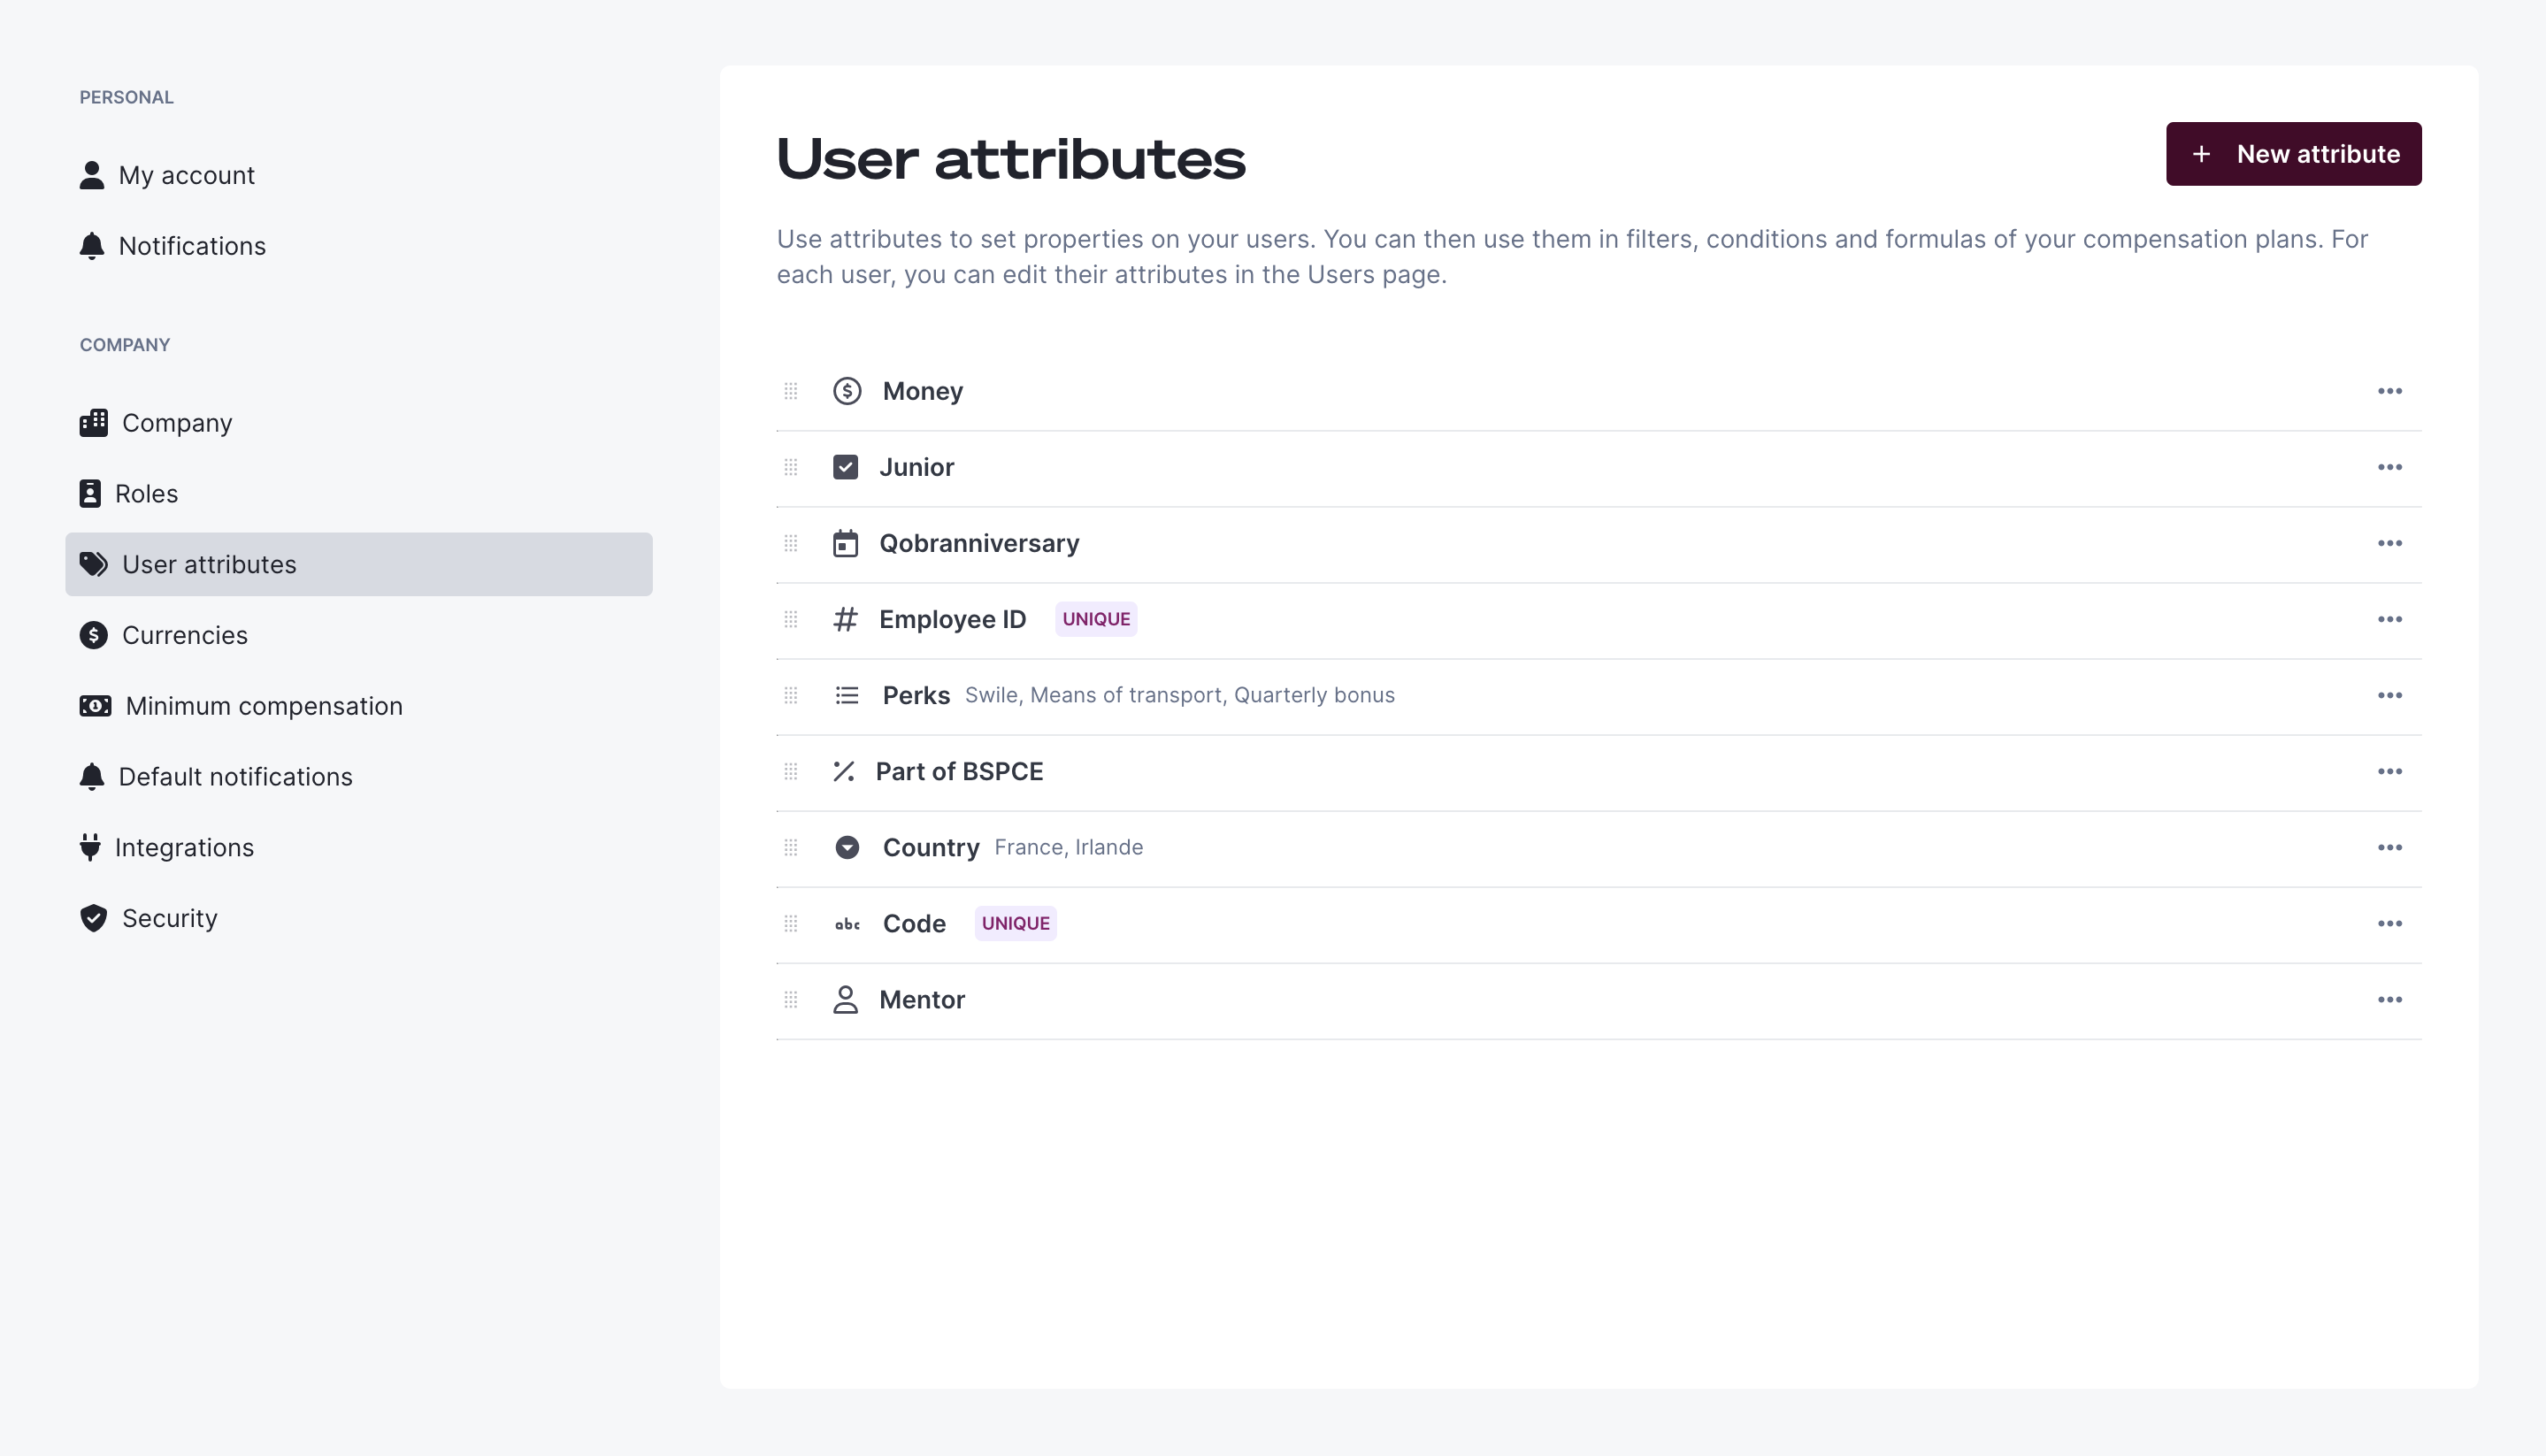This screenshot has width=2546, height=1456.
Task: Click the Employee ID hash icon
Action: click(846, 619)
